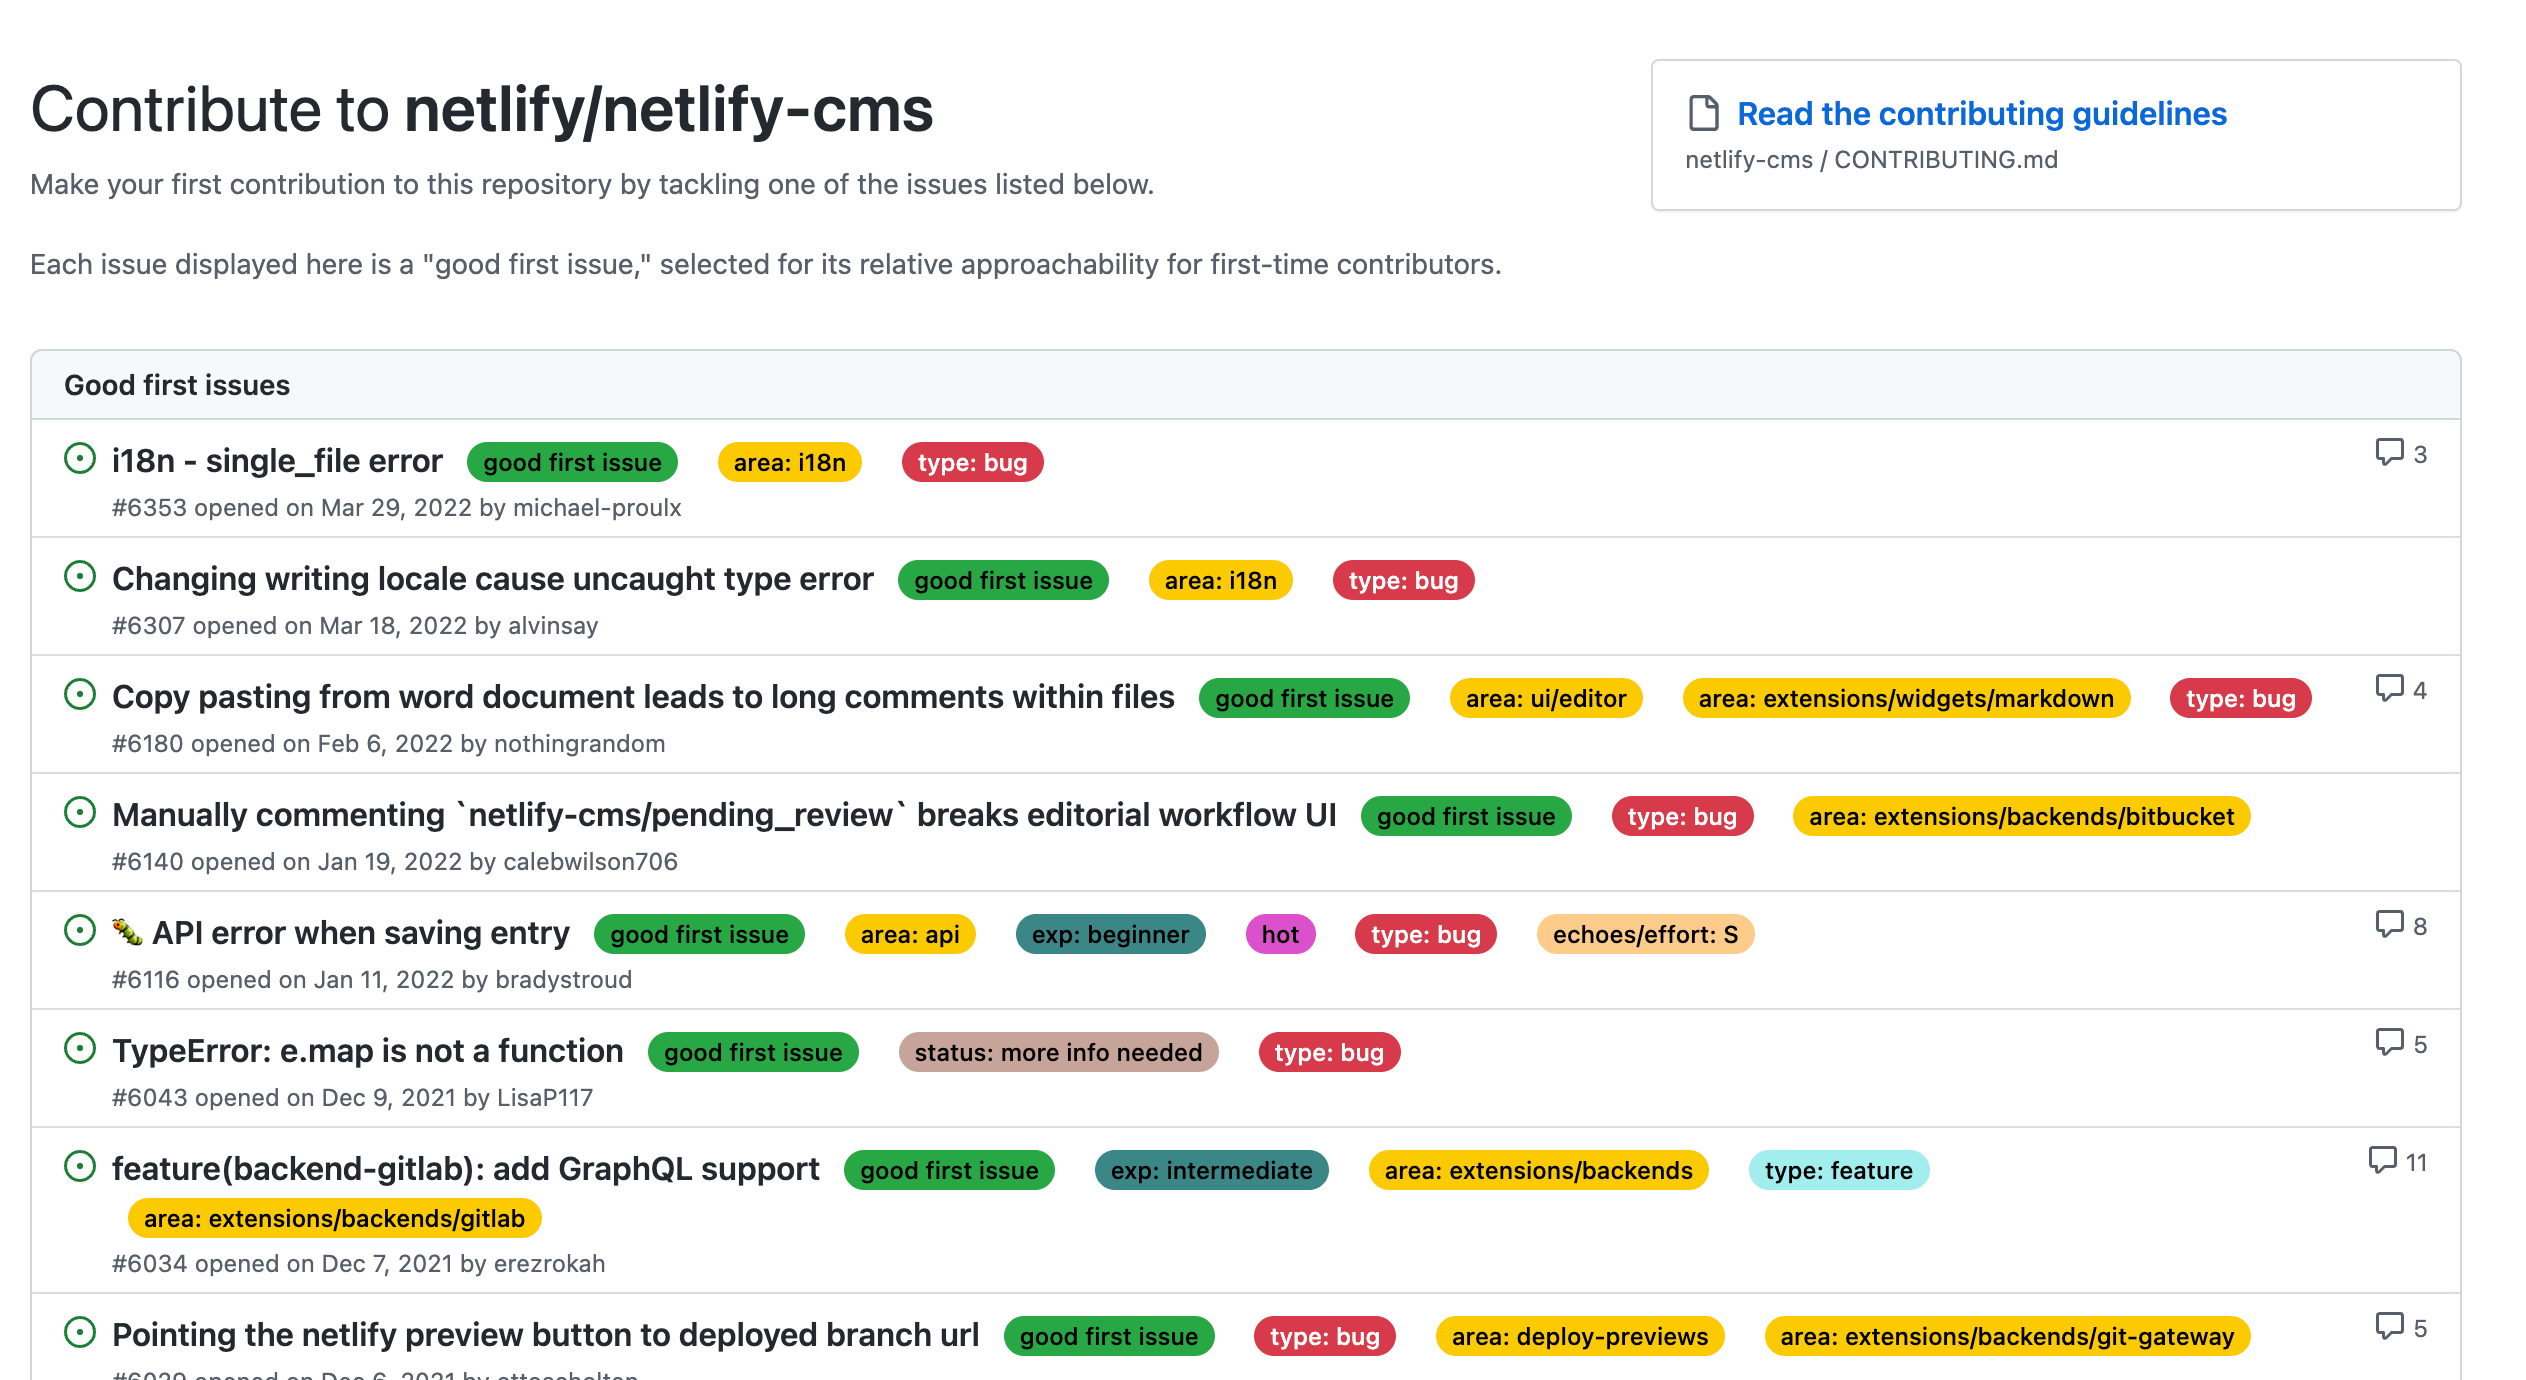Open issue 'TypeError: e.map is not a function'

pyautogui.click(x=368, y=1051)
